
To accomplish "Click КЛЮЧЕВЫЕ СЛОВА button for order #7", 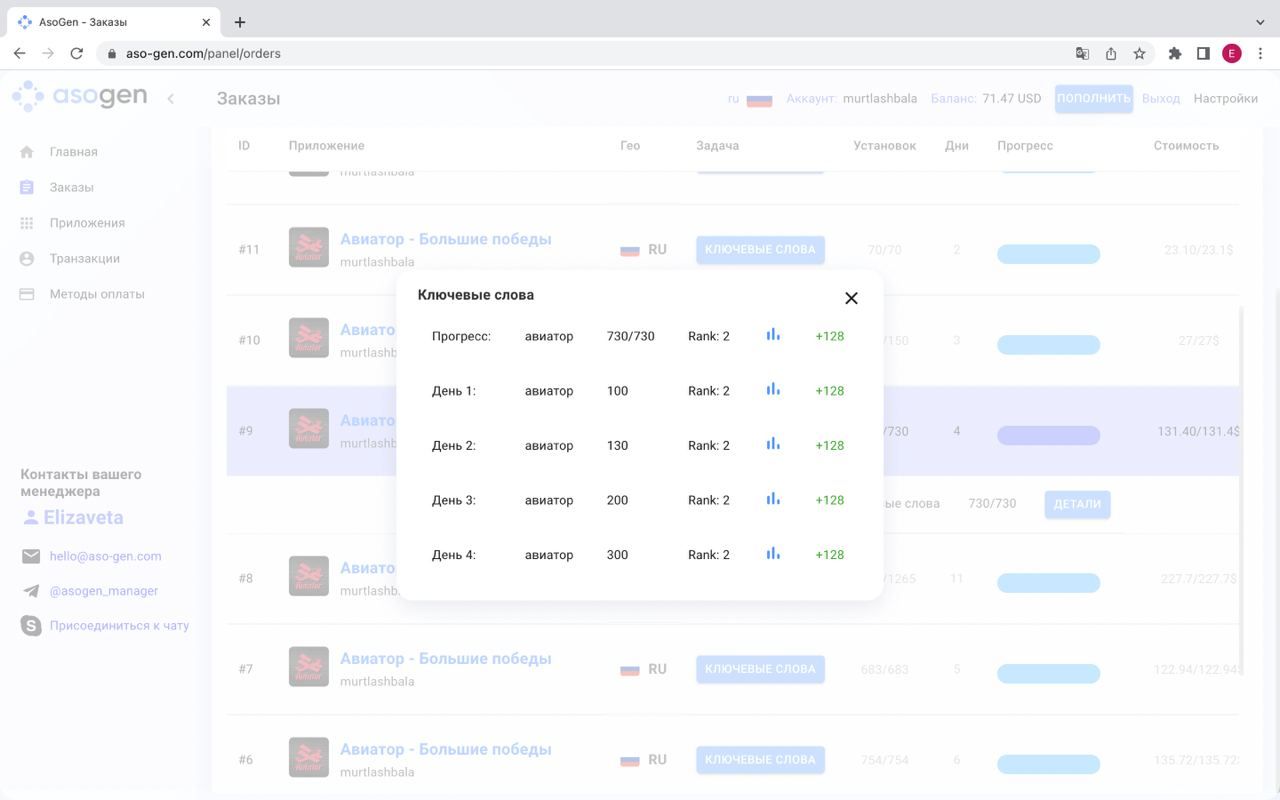I will 760,669.
